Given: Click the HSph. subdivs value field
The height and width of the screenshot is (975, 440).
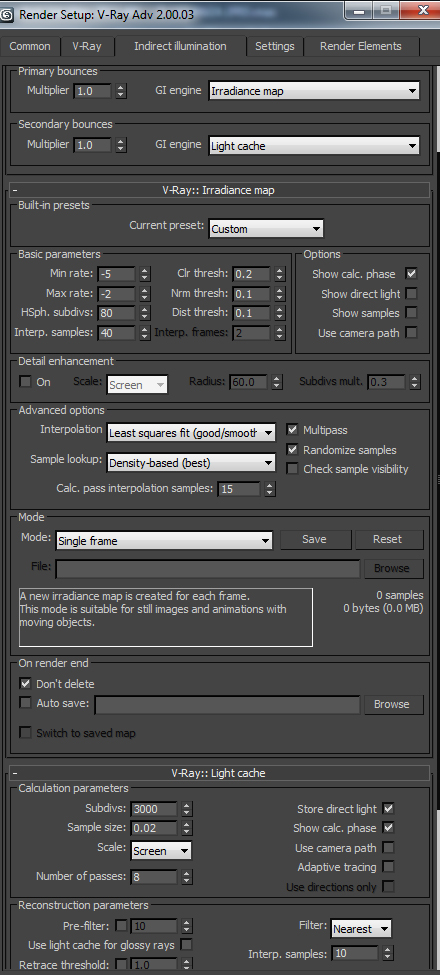Looking at the screenshot, I should pyautogui.click(x=115, y=313).
